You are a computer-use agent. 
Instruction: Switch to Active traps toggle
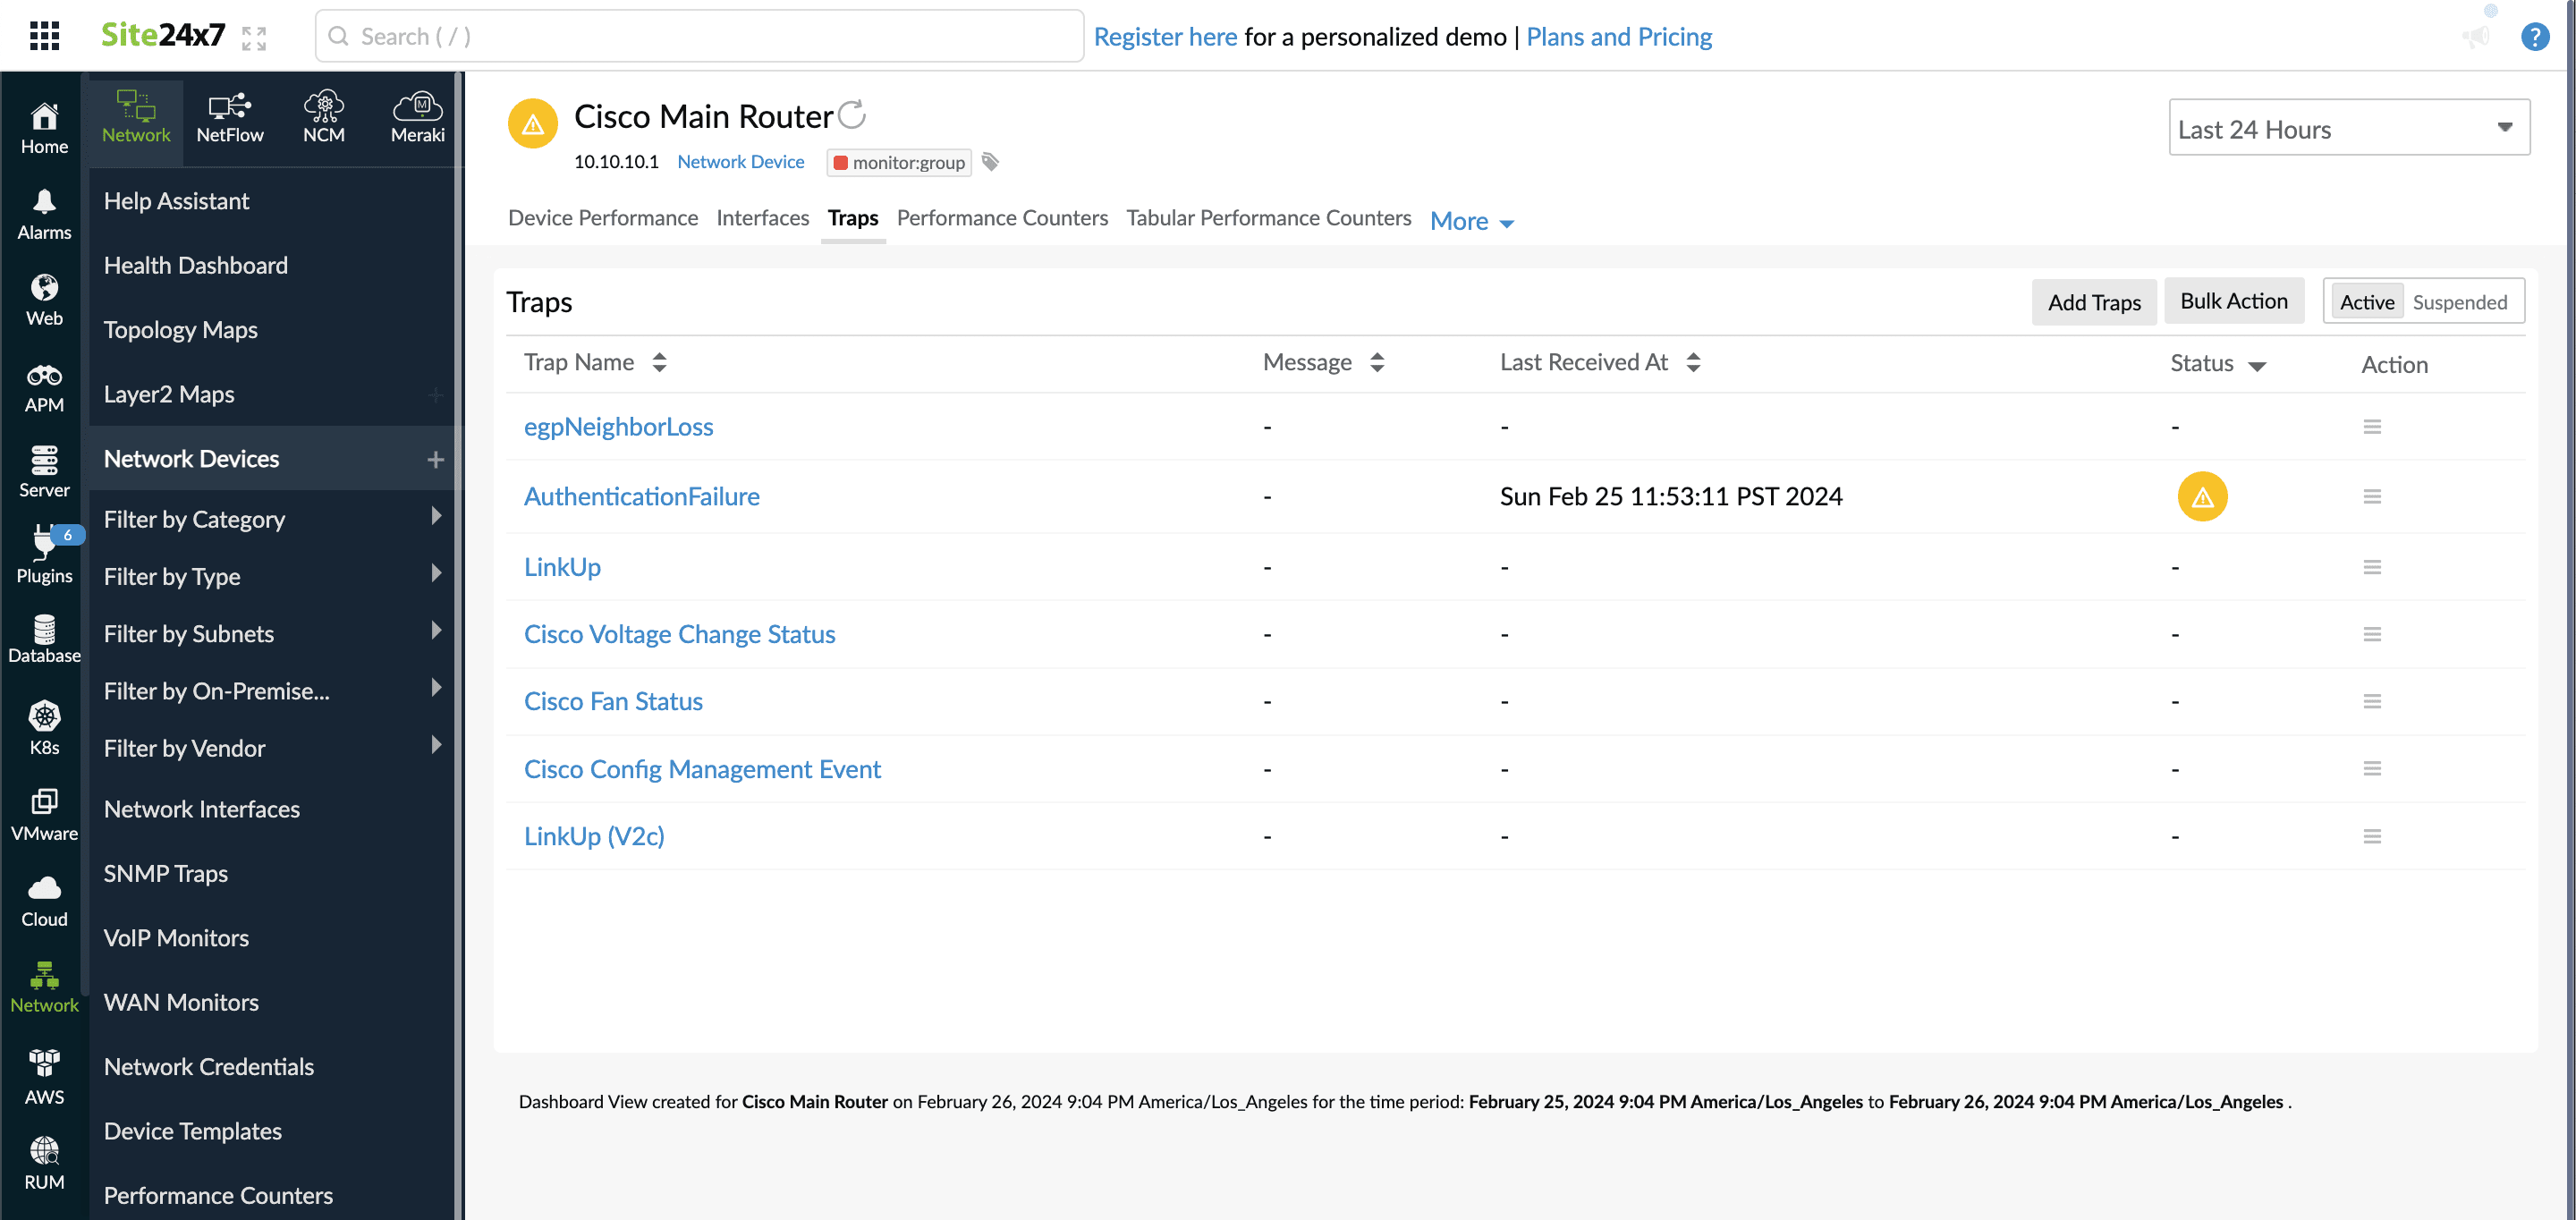coord(2366,302)
